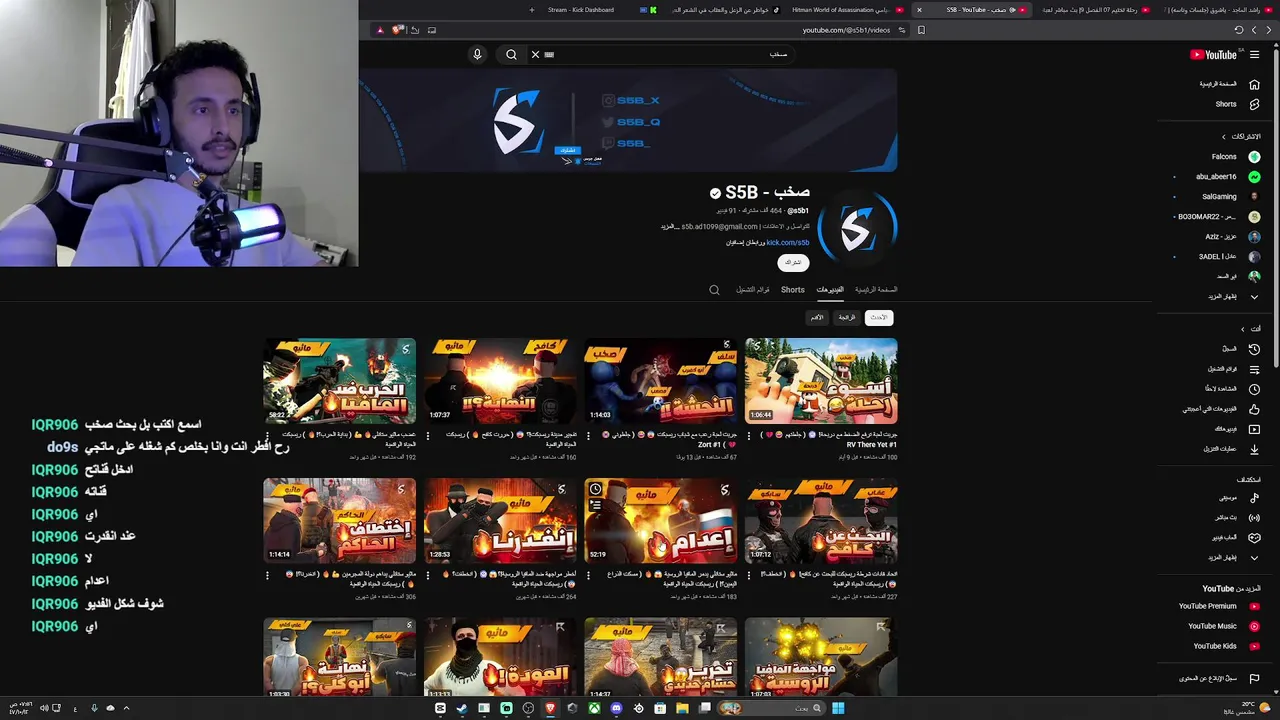Open the 1:07:37 video thumbnail
Viewport: 1280px width, 720px height.
[500, 381]
